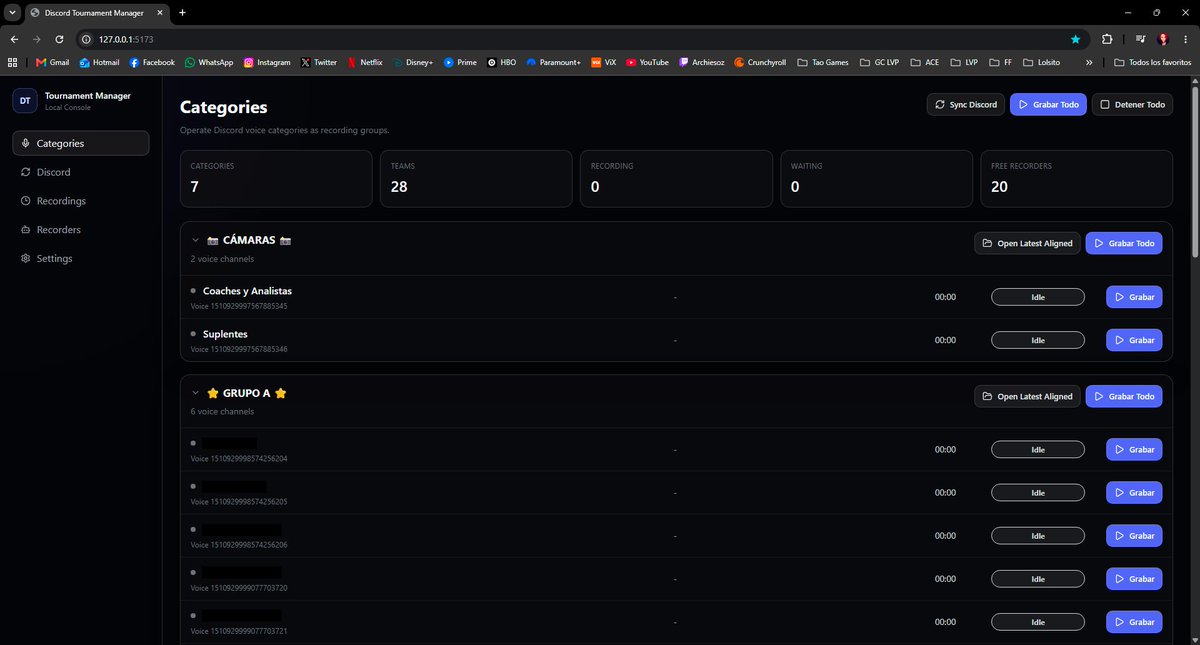
Task: Open Todos los favoritos folder
Action: (x=1153, y=62)
